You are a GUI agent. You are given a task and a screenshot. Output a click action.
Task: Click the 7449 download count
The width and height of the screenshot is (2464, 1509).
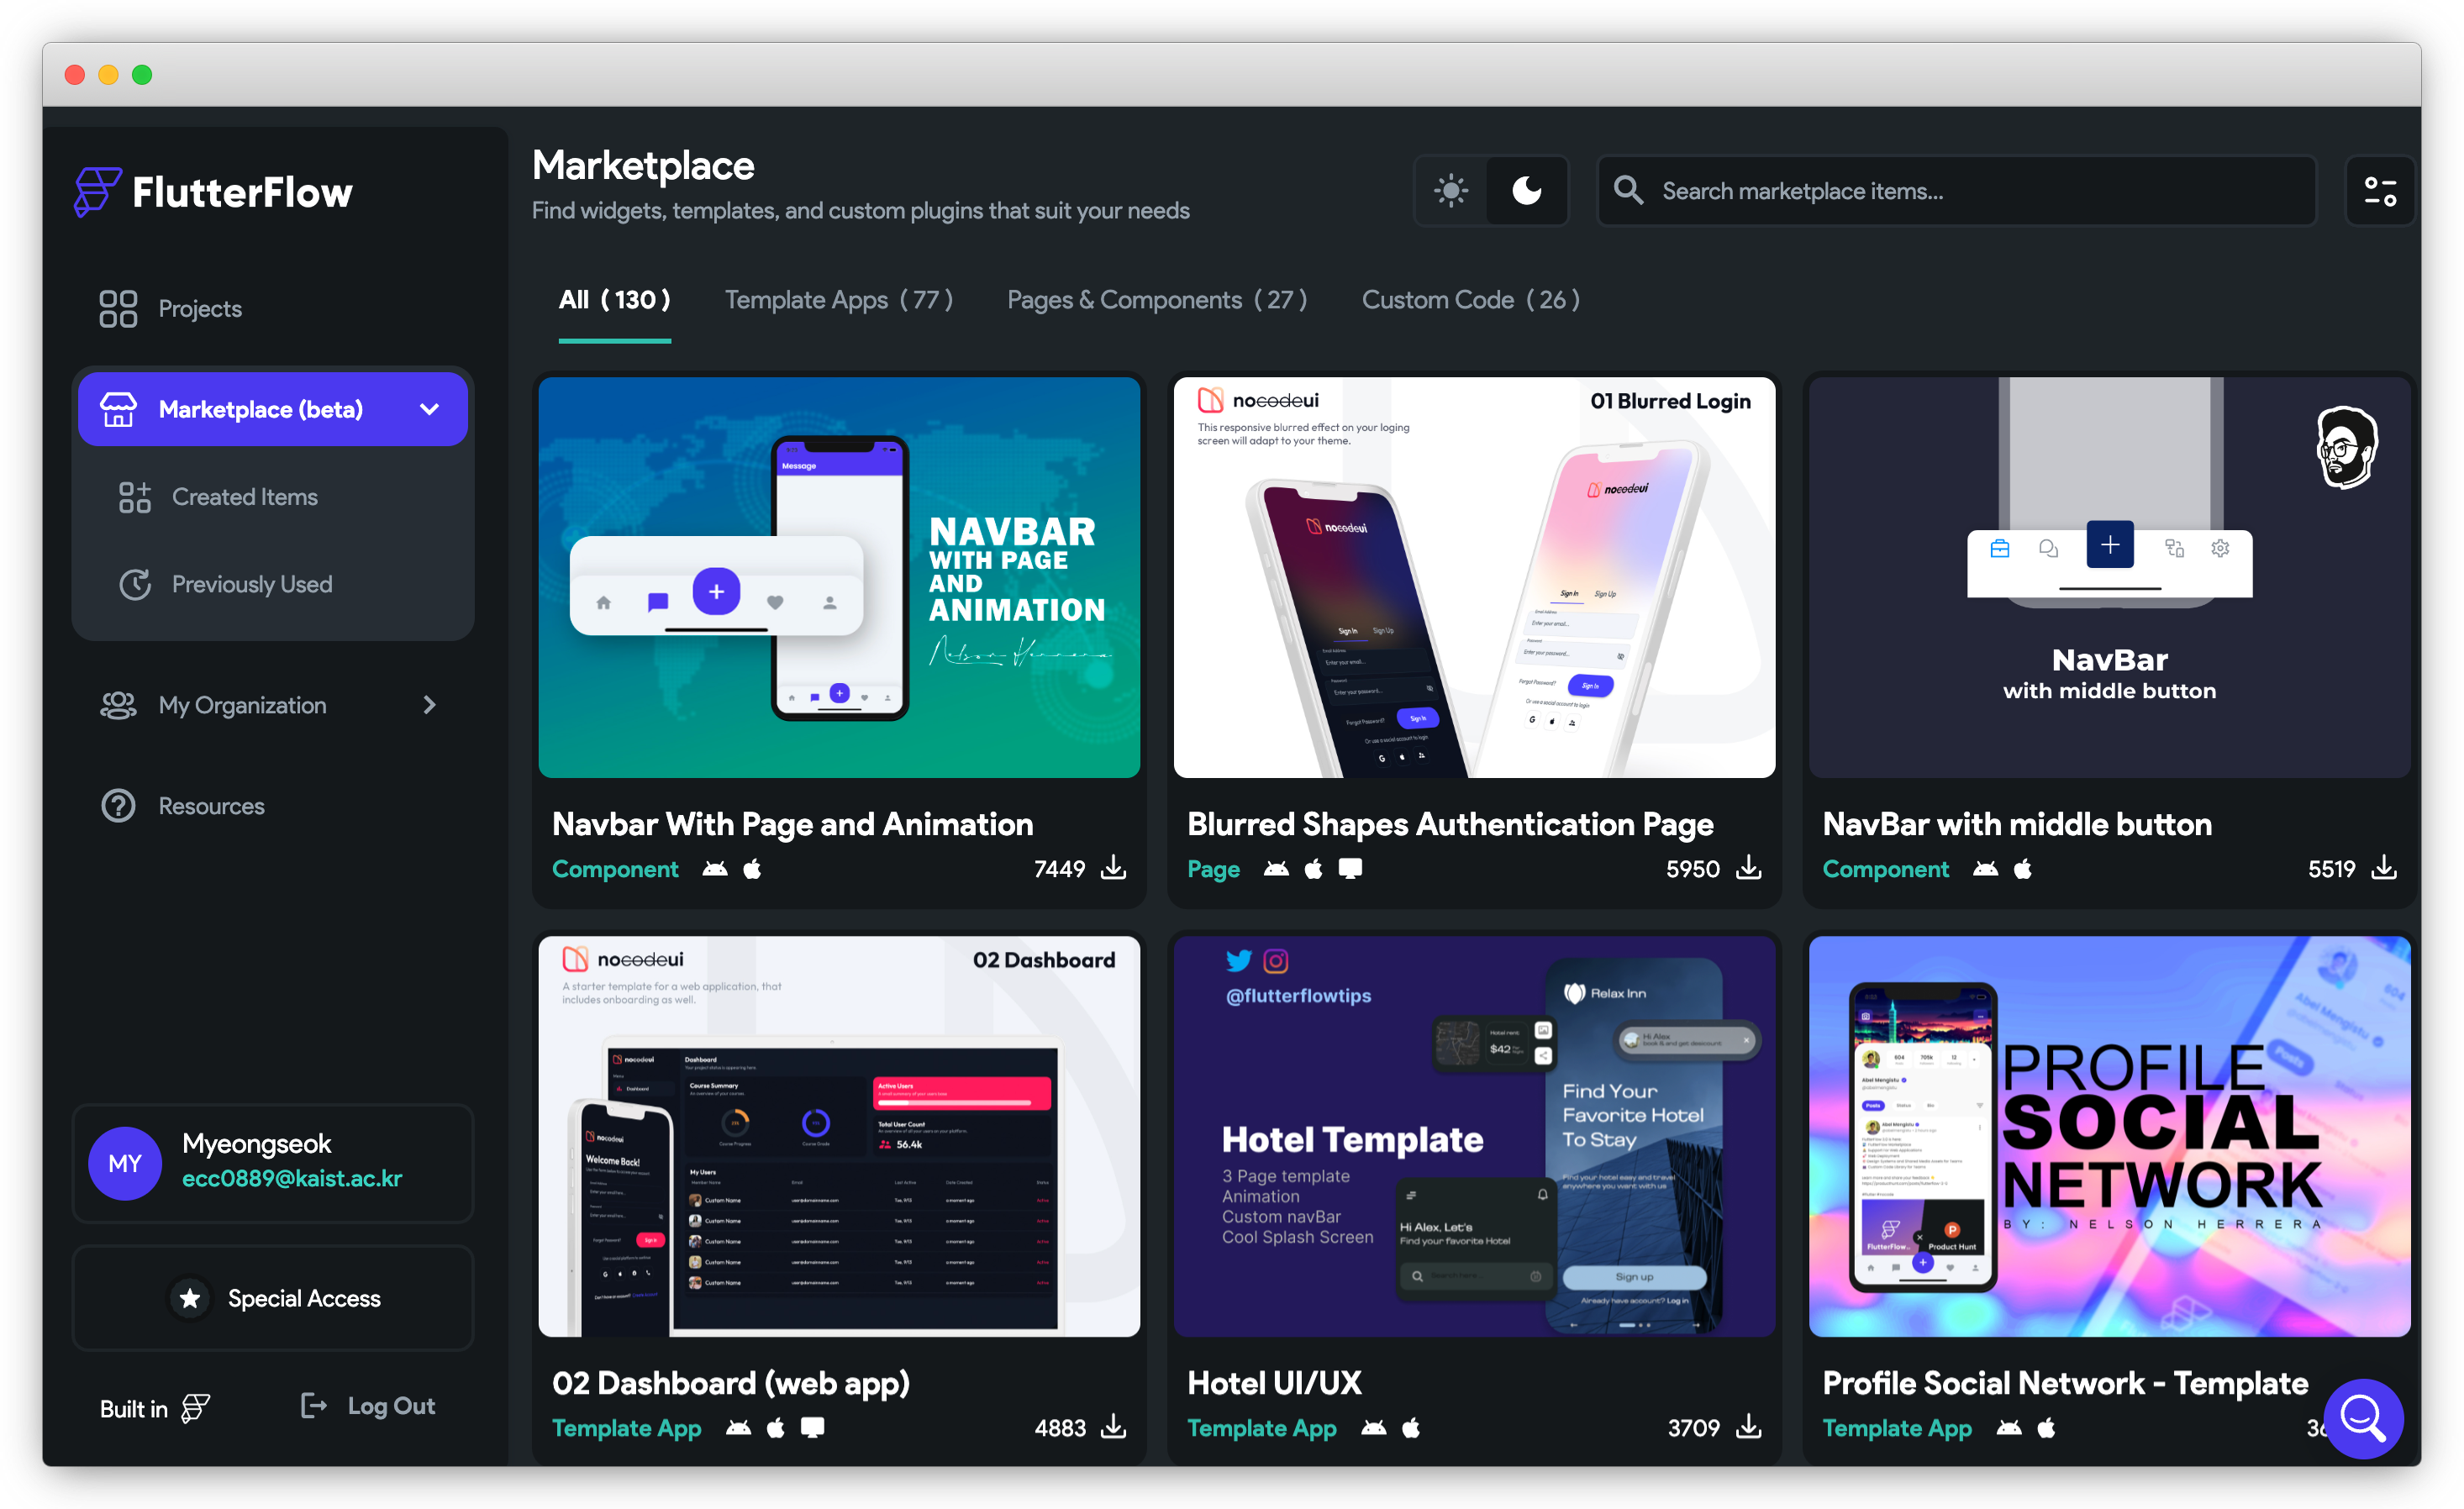click(x=1059, y=869)
